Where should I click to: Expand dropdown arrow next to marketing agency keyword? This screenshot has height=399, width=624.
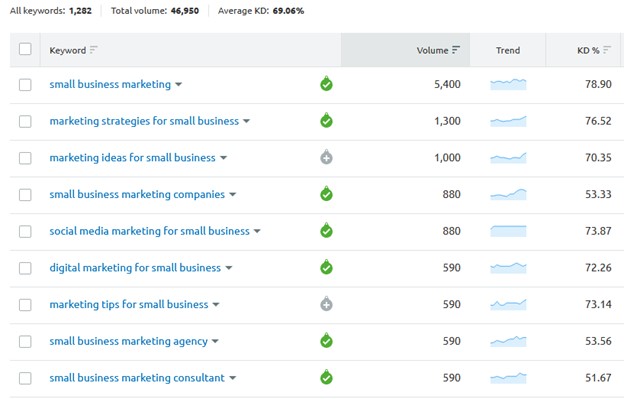tap(215, 341)
